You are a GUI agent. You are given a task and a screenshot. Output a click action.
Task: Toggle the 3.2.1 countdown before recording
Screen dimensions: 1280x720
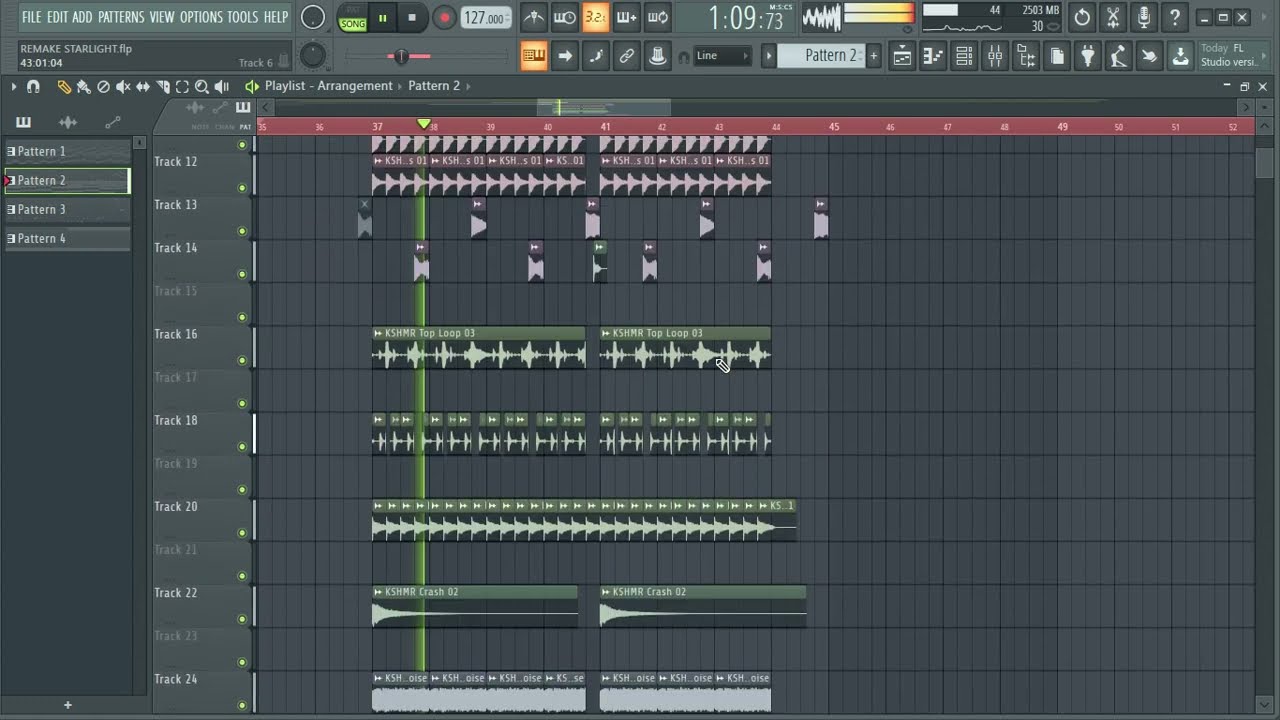point(596,17)
